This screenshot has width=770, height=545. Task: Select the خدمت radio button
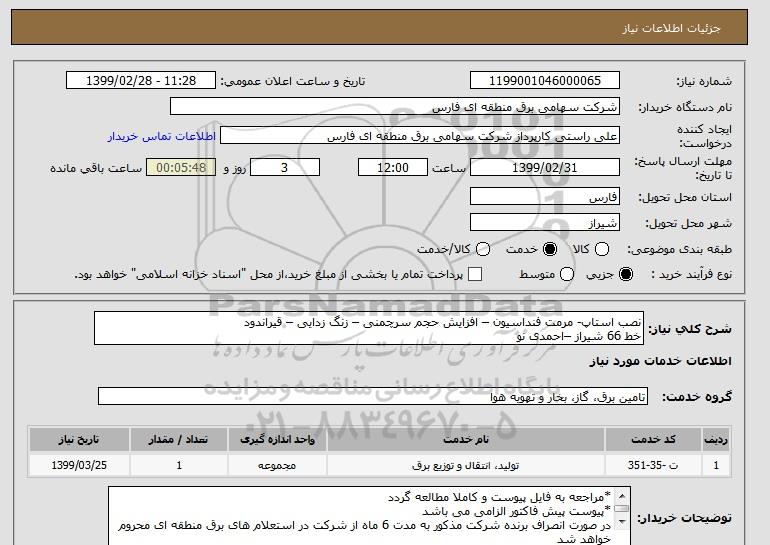coord(550,249)
